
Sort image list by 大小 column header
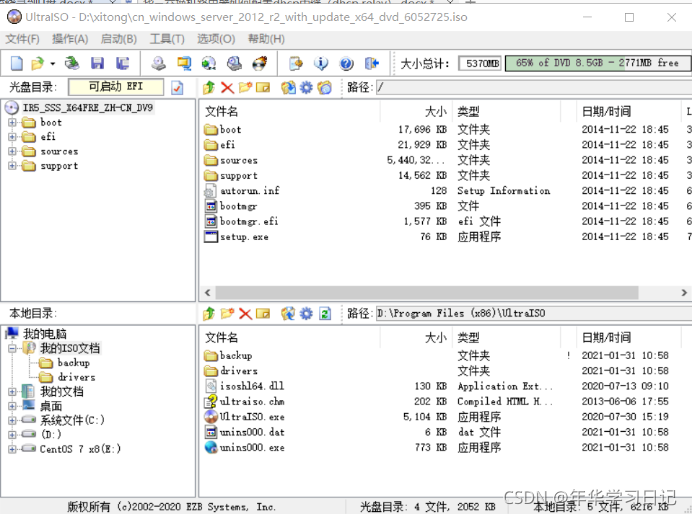click(416, 112)
